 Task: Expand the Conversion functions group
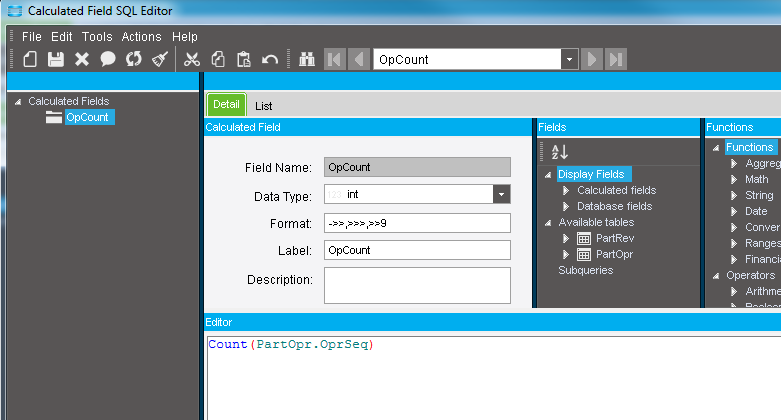pyautogui.click(x=734, y=227)
